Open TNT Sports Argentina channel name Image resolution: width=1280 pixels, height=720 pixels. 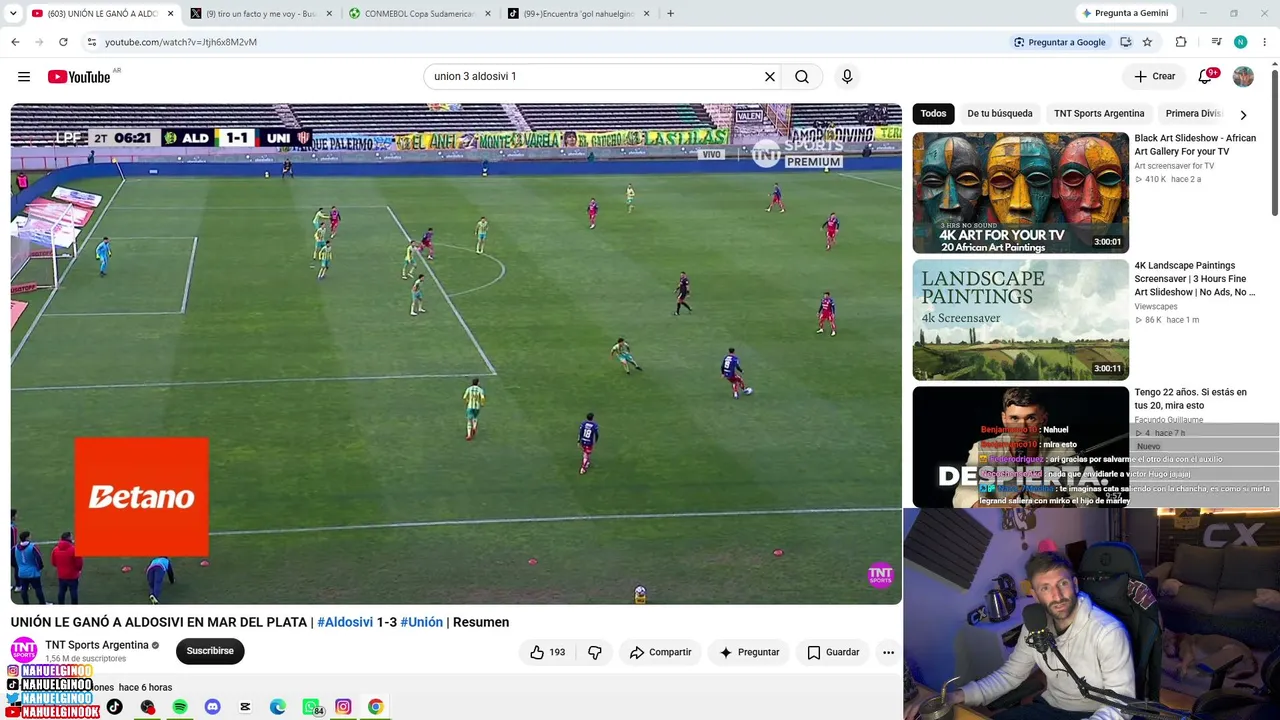coord(96,645)
